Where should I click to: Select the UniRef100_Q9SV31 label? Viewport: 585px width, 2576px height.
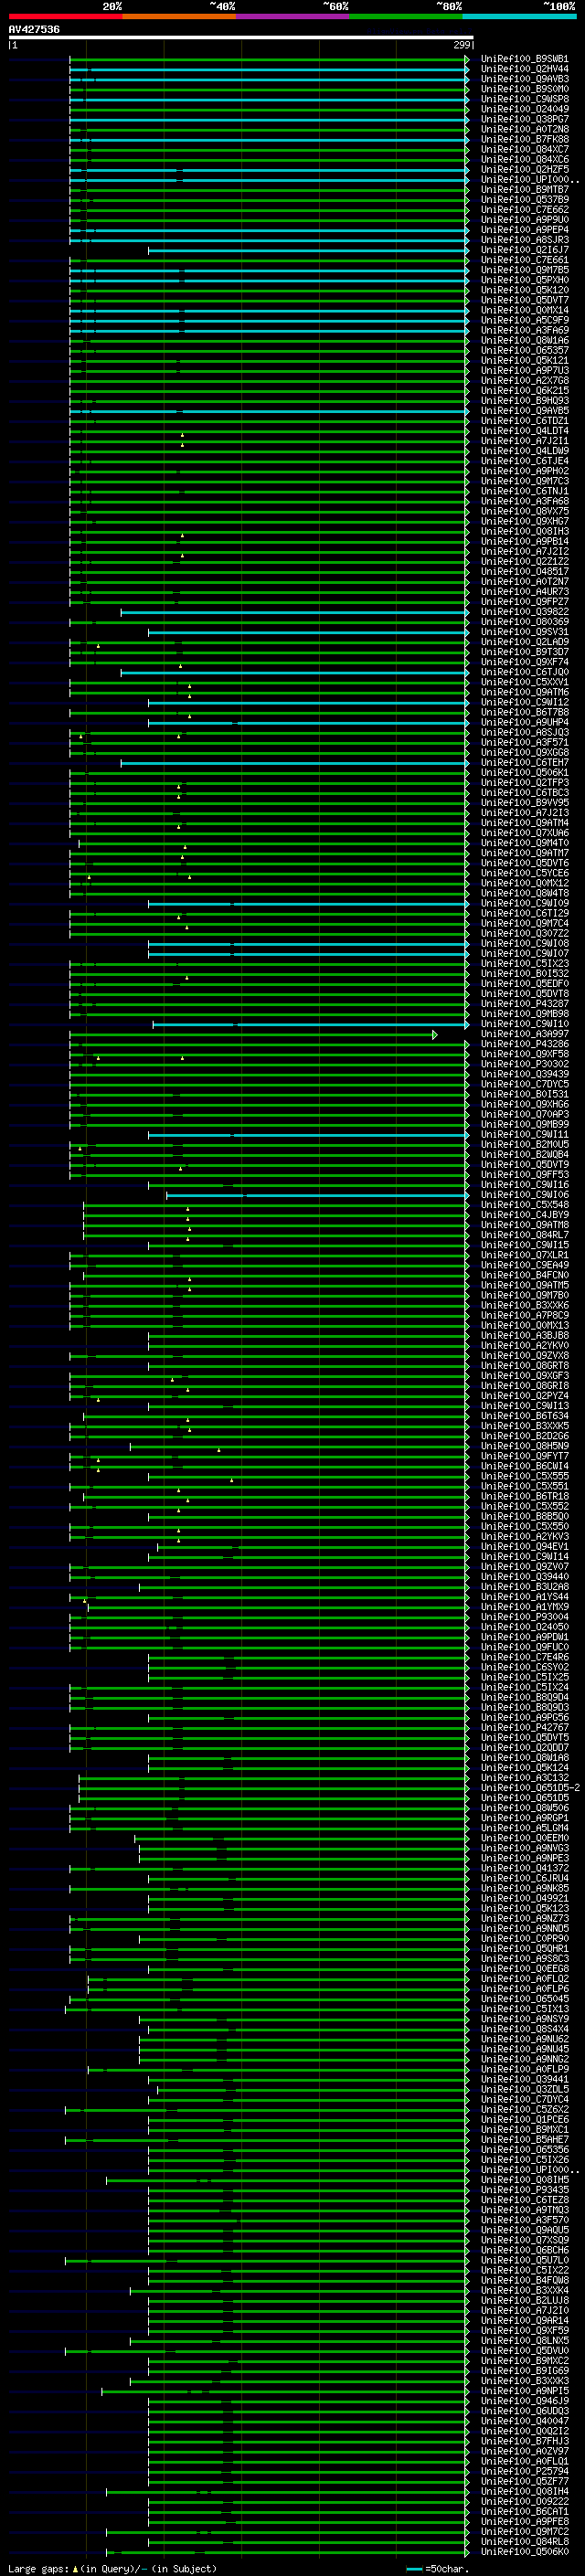tap(524, 632)
